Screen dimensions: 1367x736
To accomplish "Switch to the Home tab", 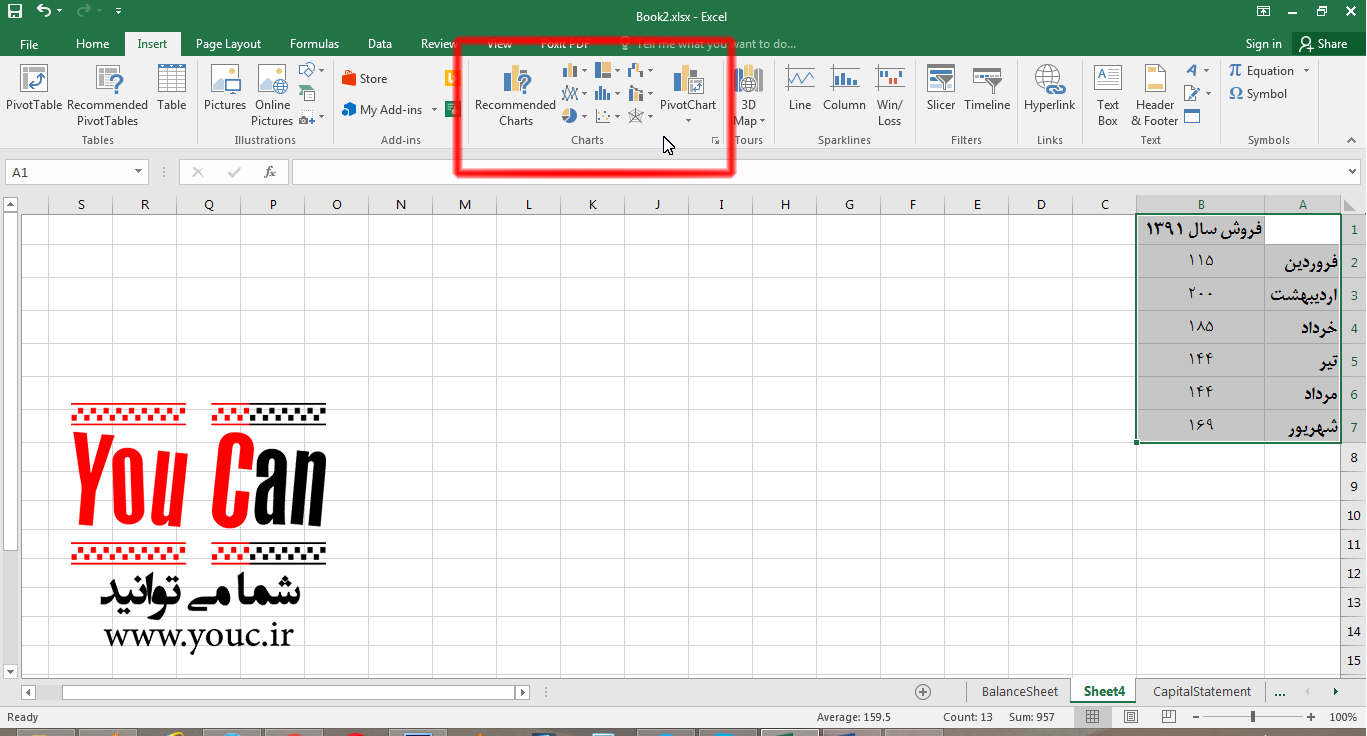I will click(x=93, y=44).
